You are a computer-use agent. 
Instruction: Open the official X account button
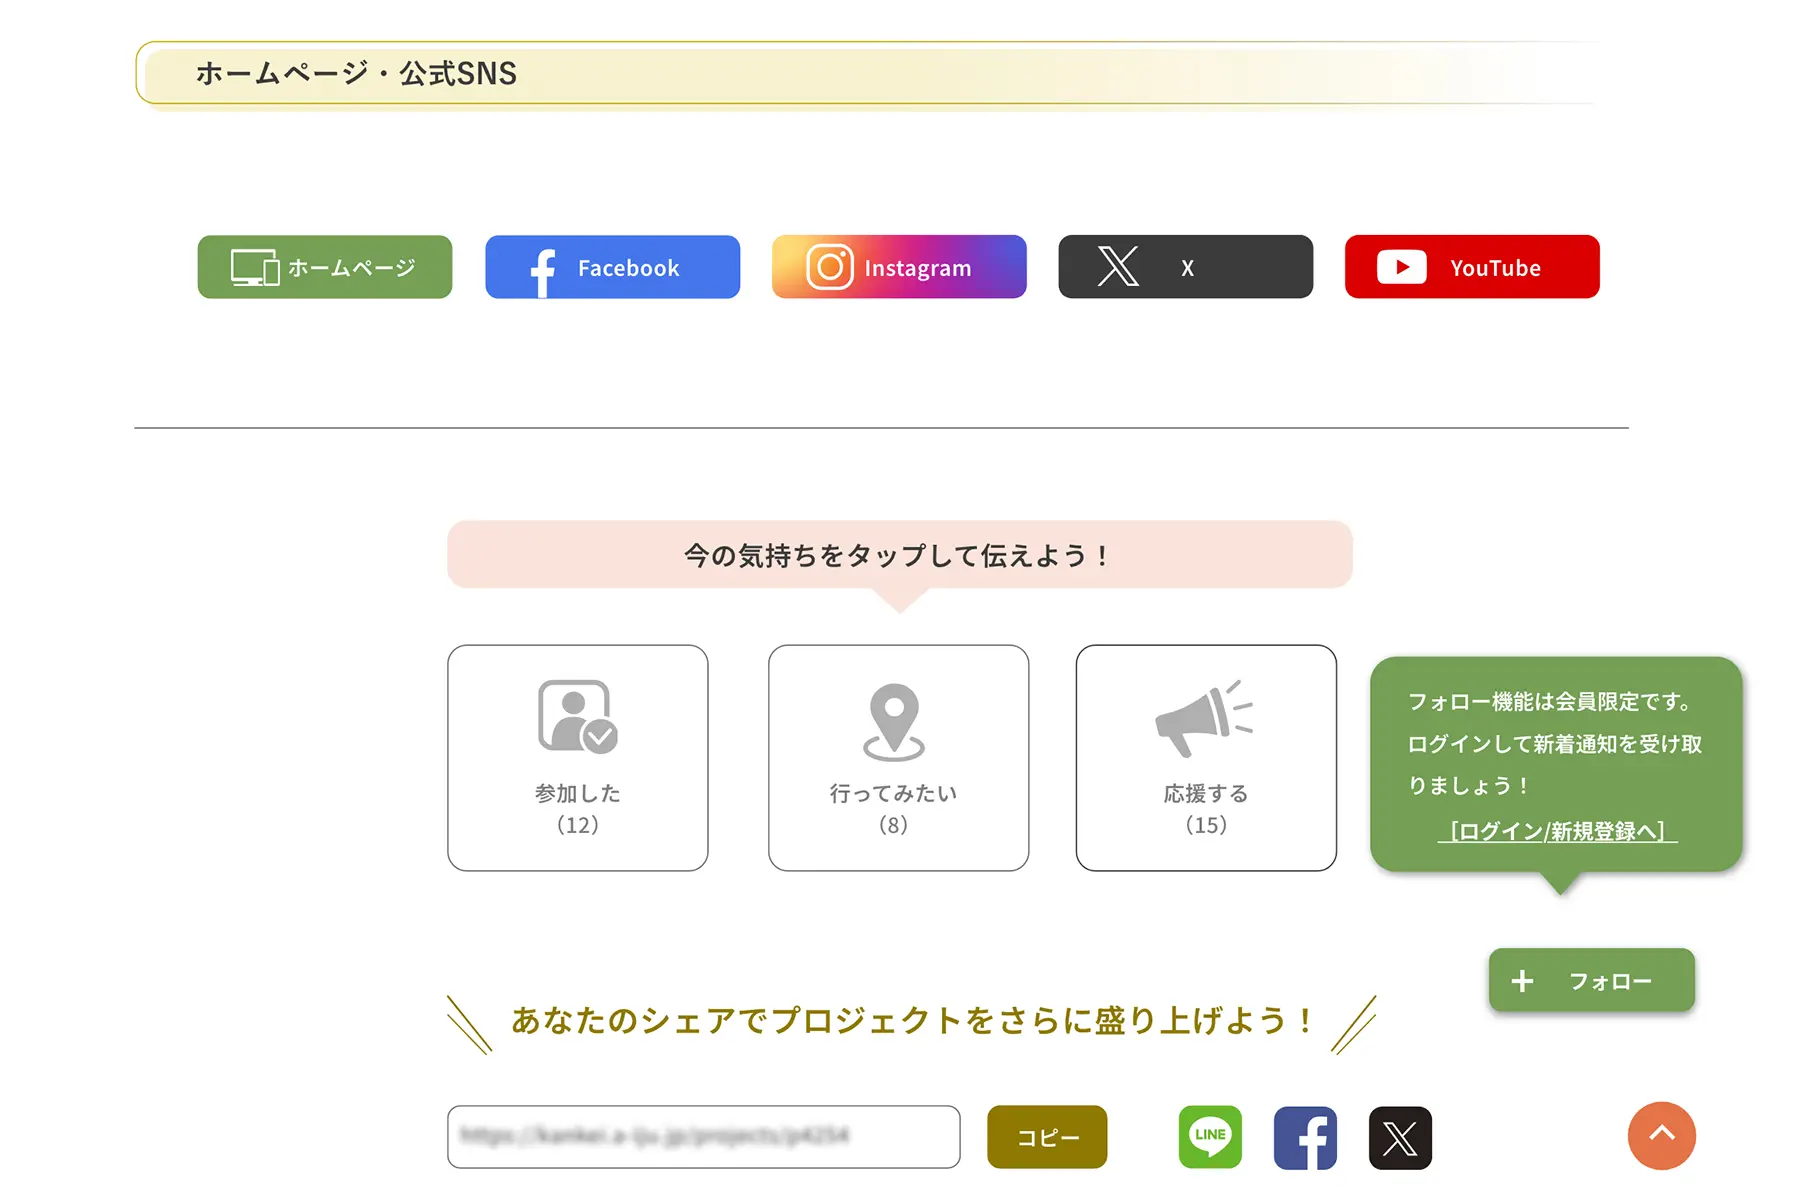(1186, 267)
